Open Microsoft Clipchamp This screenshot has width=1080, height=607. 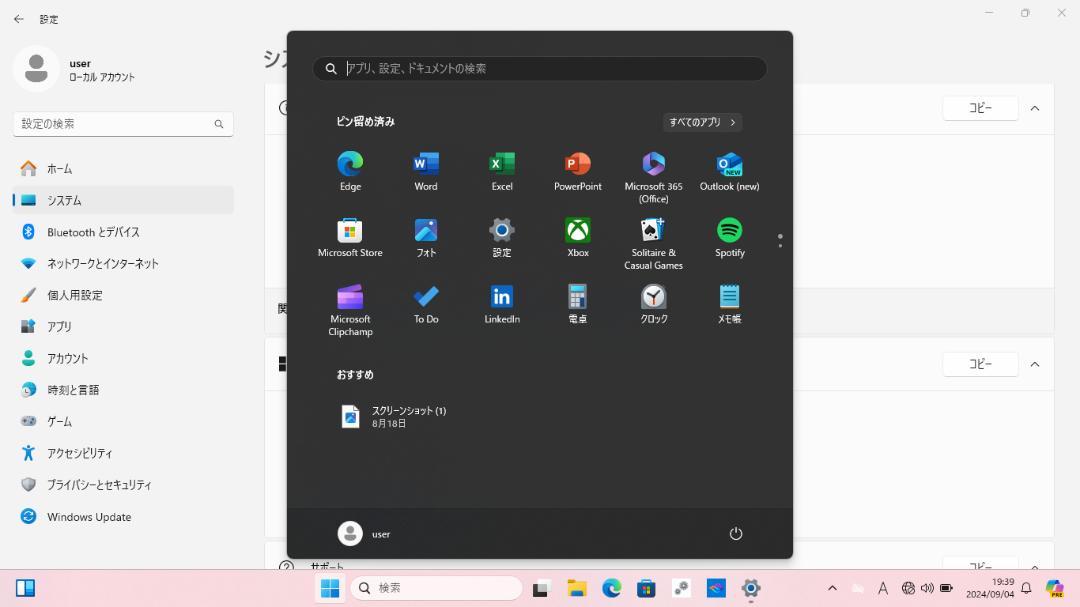350,310
